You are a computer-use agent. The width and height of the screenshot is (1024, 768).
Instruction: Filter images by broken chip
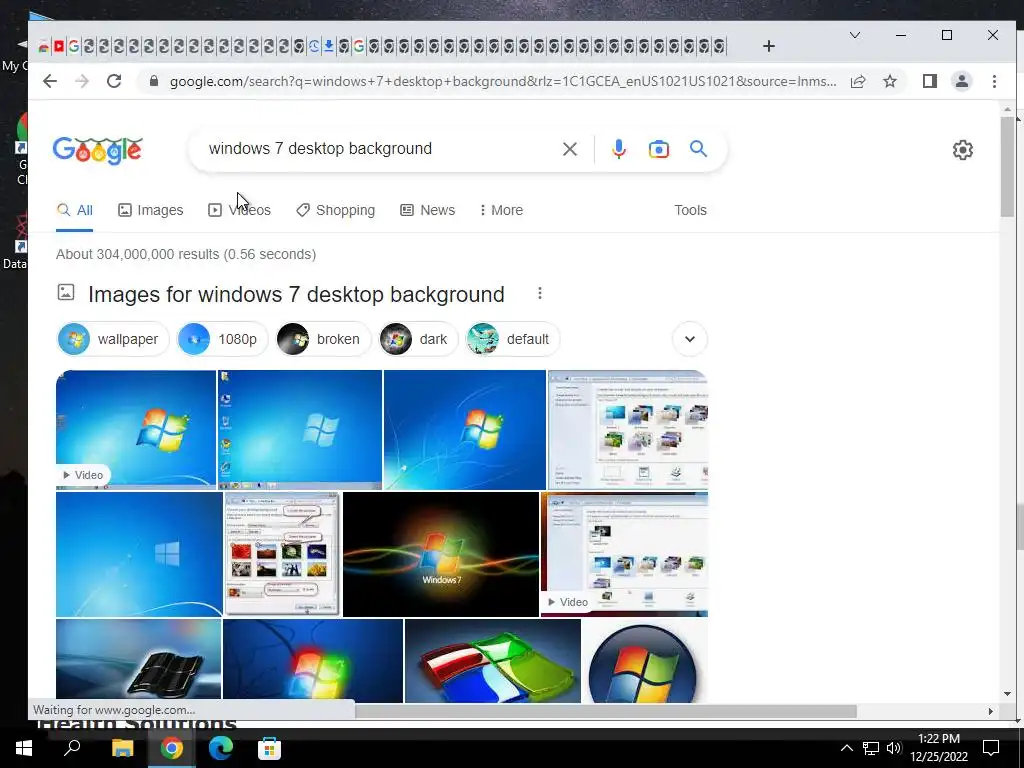point(323,339)
